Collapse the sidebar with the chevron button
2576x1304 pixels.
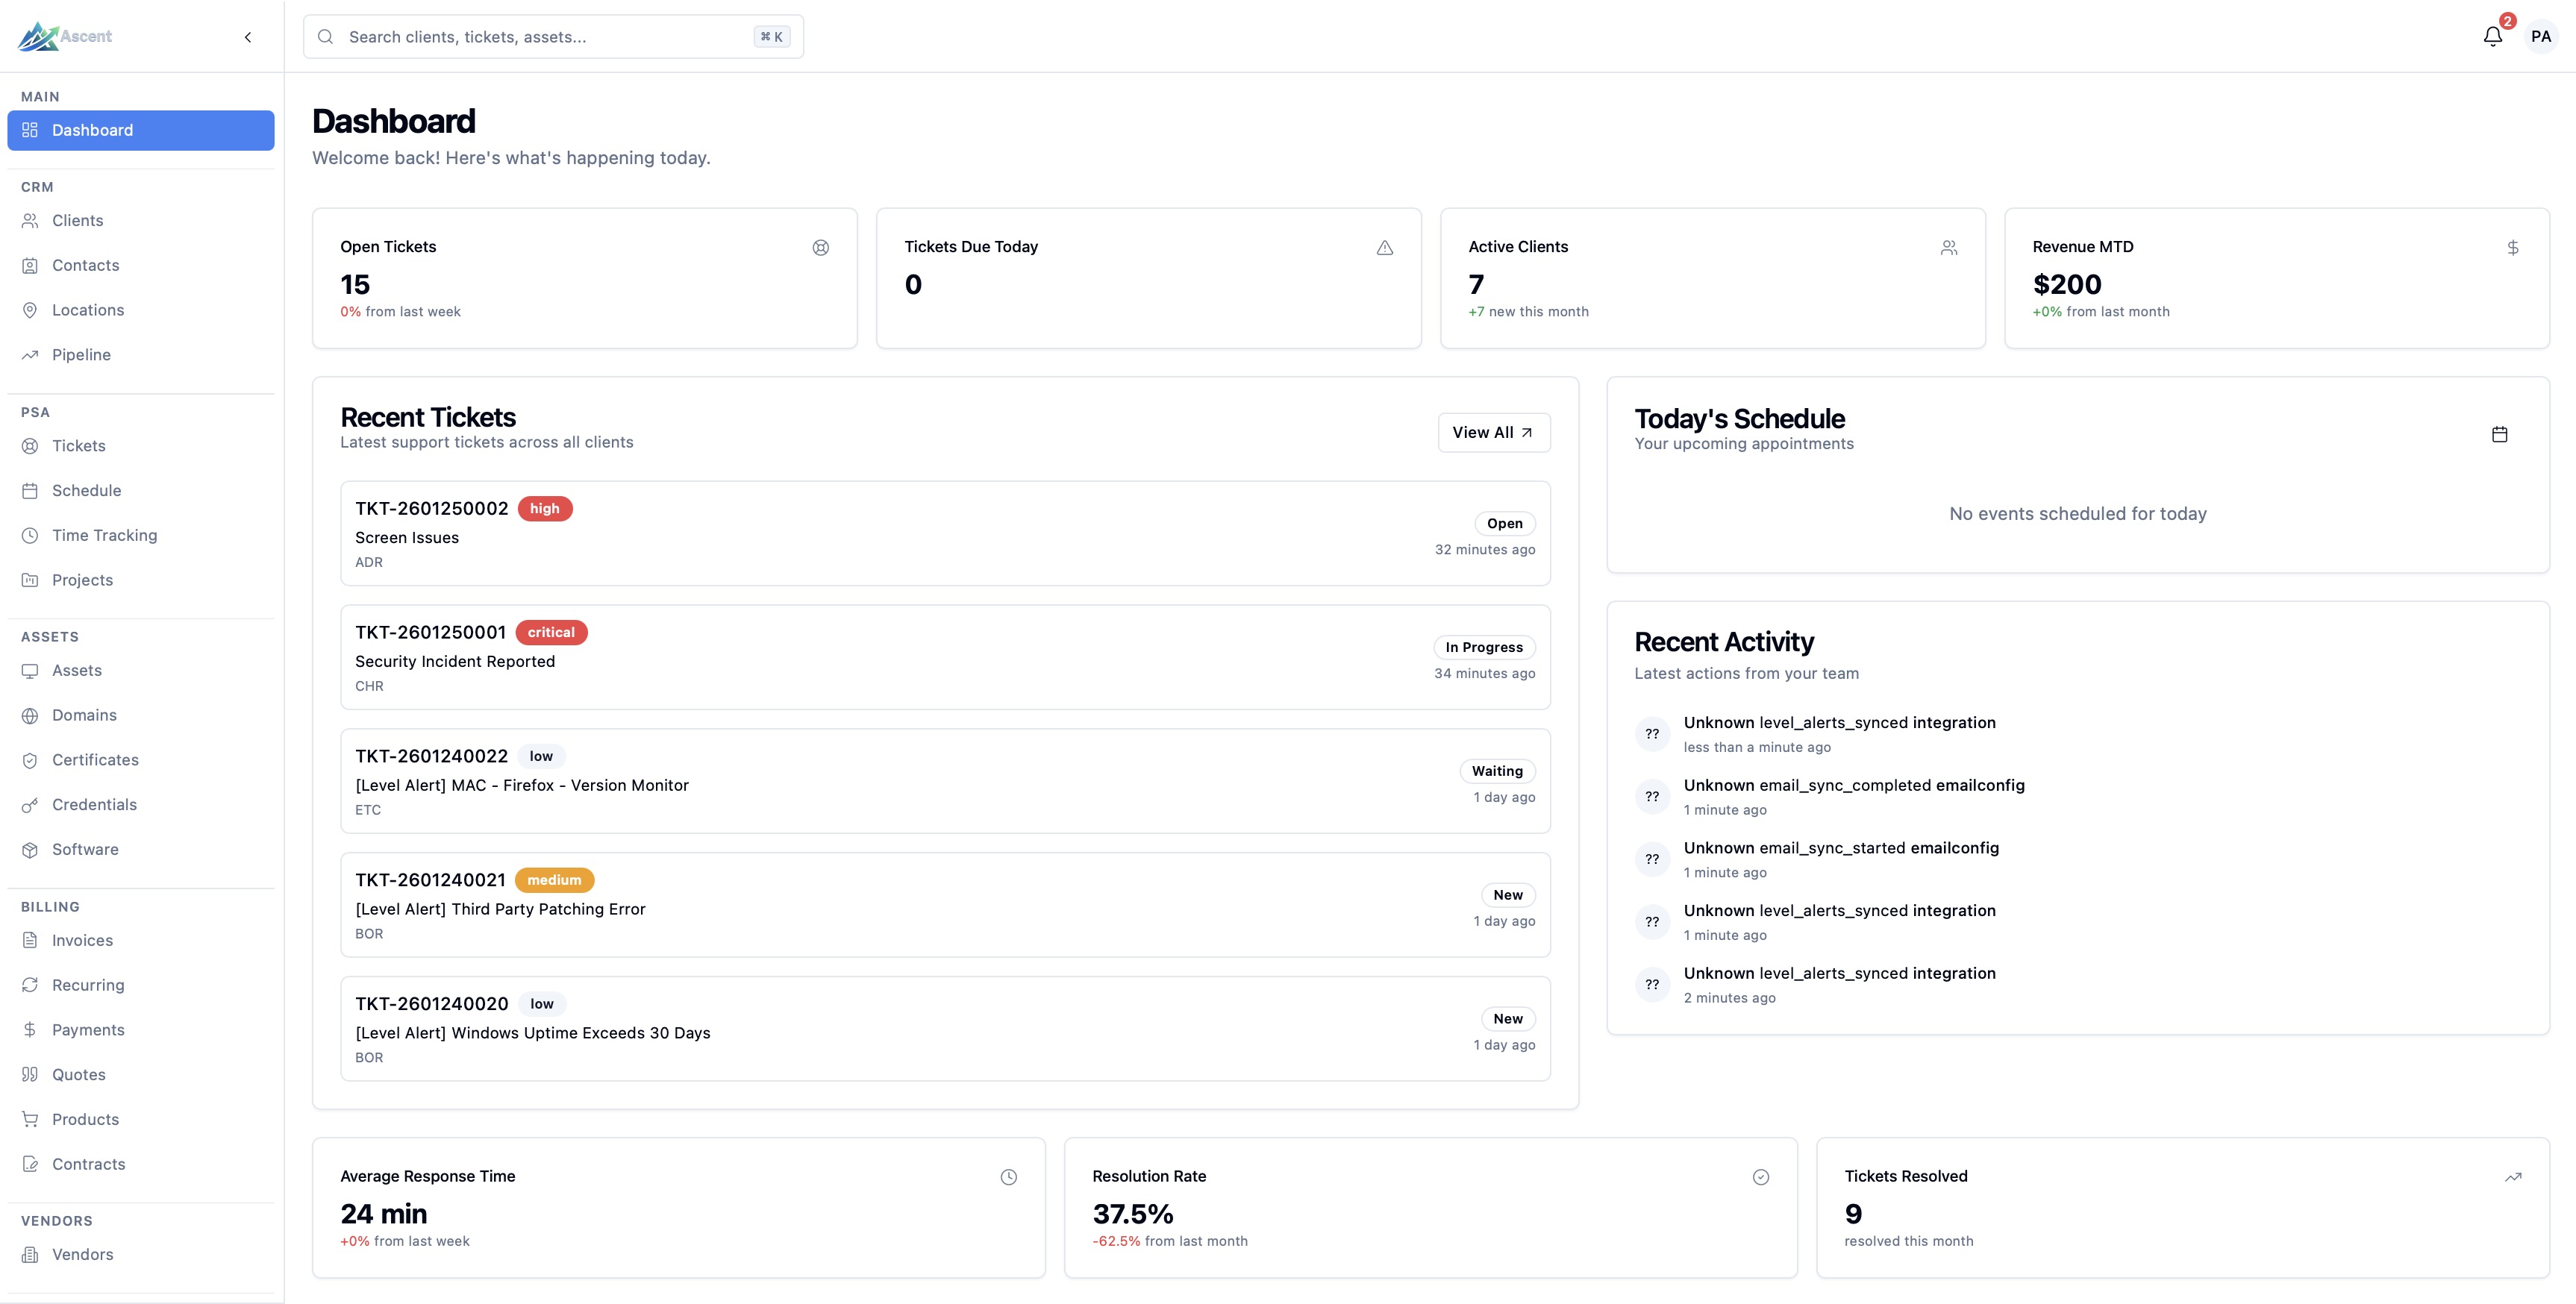tap(247, 36)
